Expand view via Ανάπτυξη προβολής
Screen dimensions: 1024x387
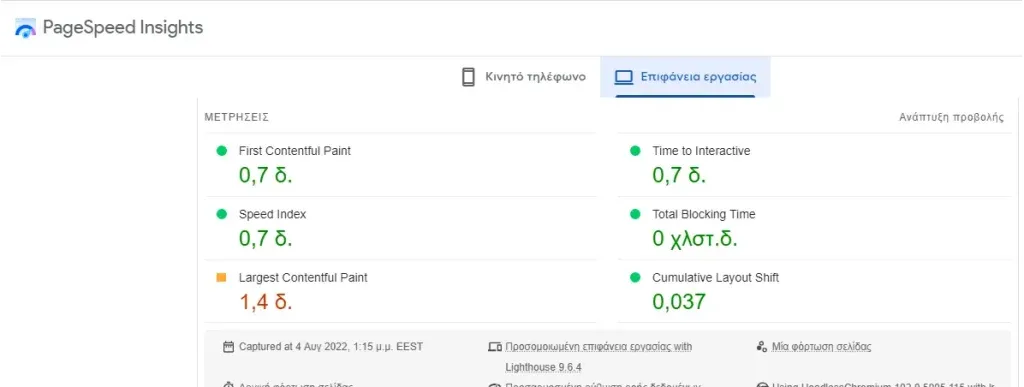(952, 117)
